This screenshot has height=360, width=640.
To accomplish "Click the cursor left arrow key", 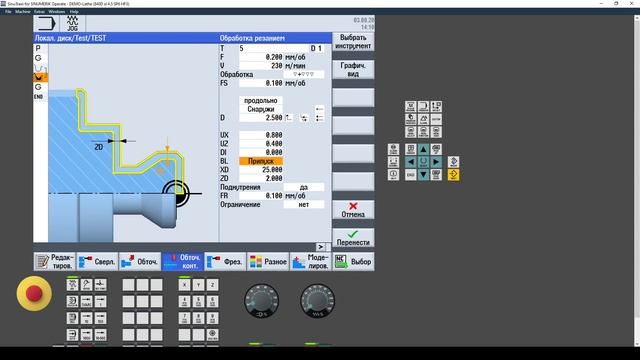I will (411, 162).
